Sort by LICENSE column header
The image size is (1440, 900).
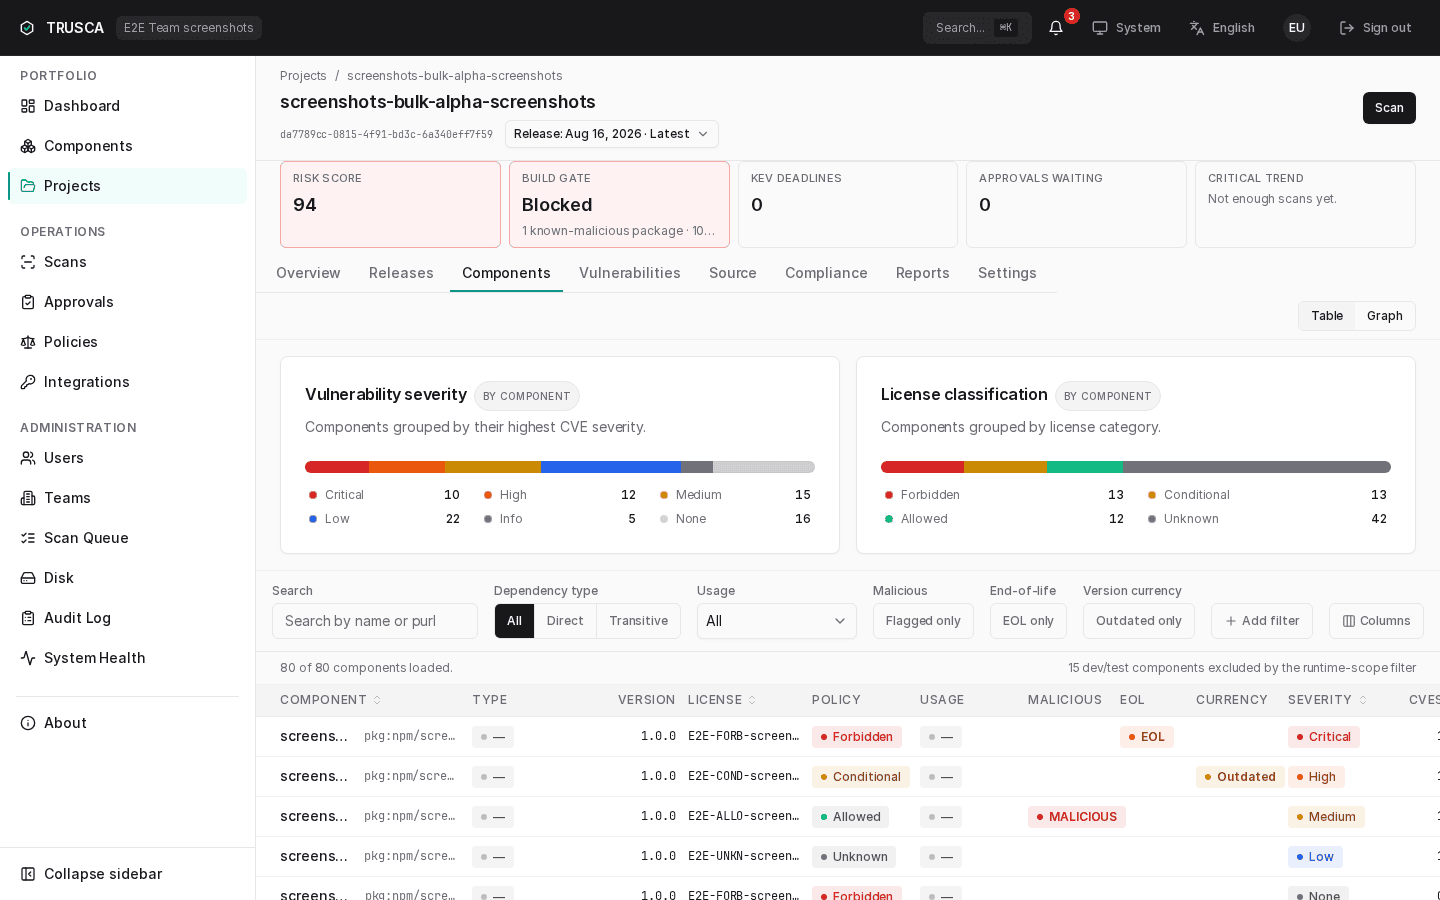[x=722, y=700]
